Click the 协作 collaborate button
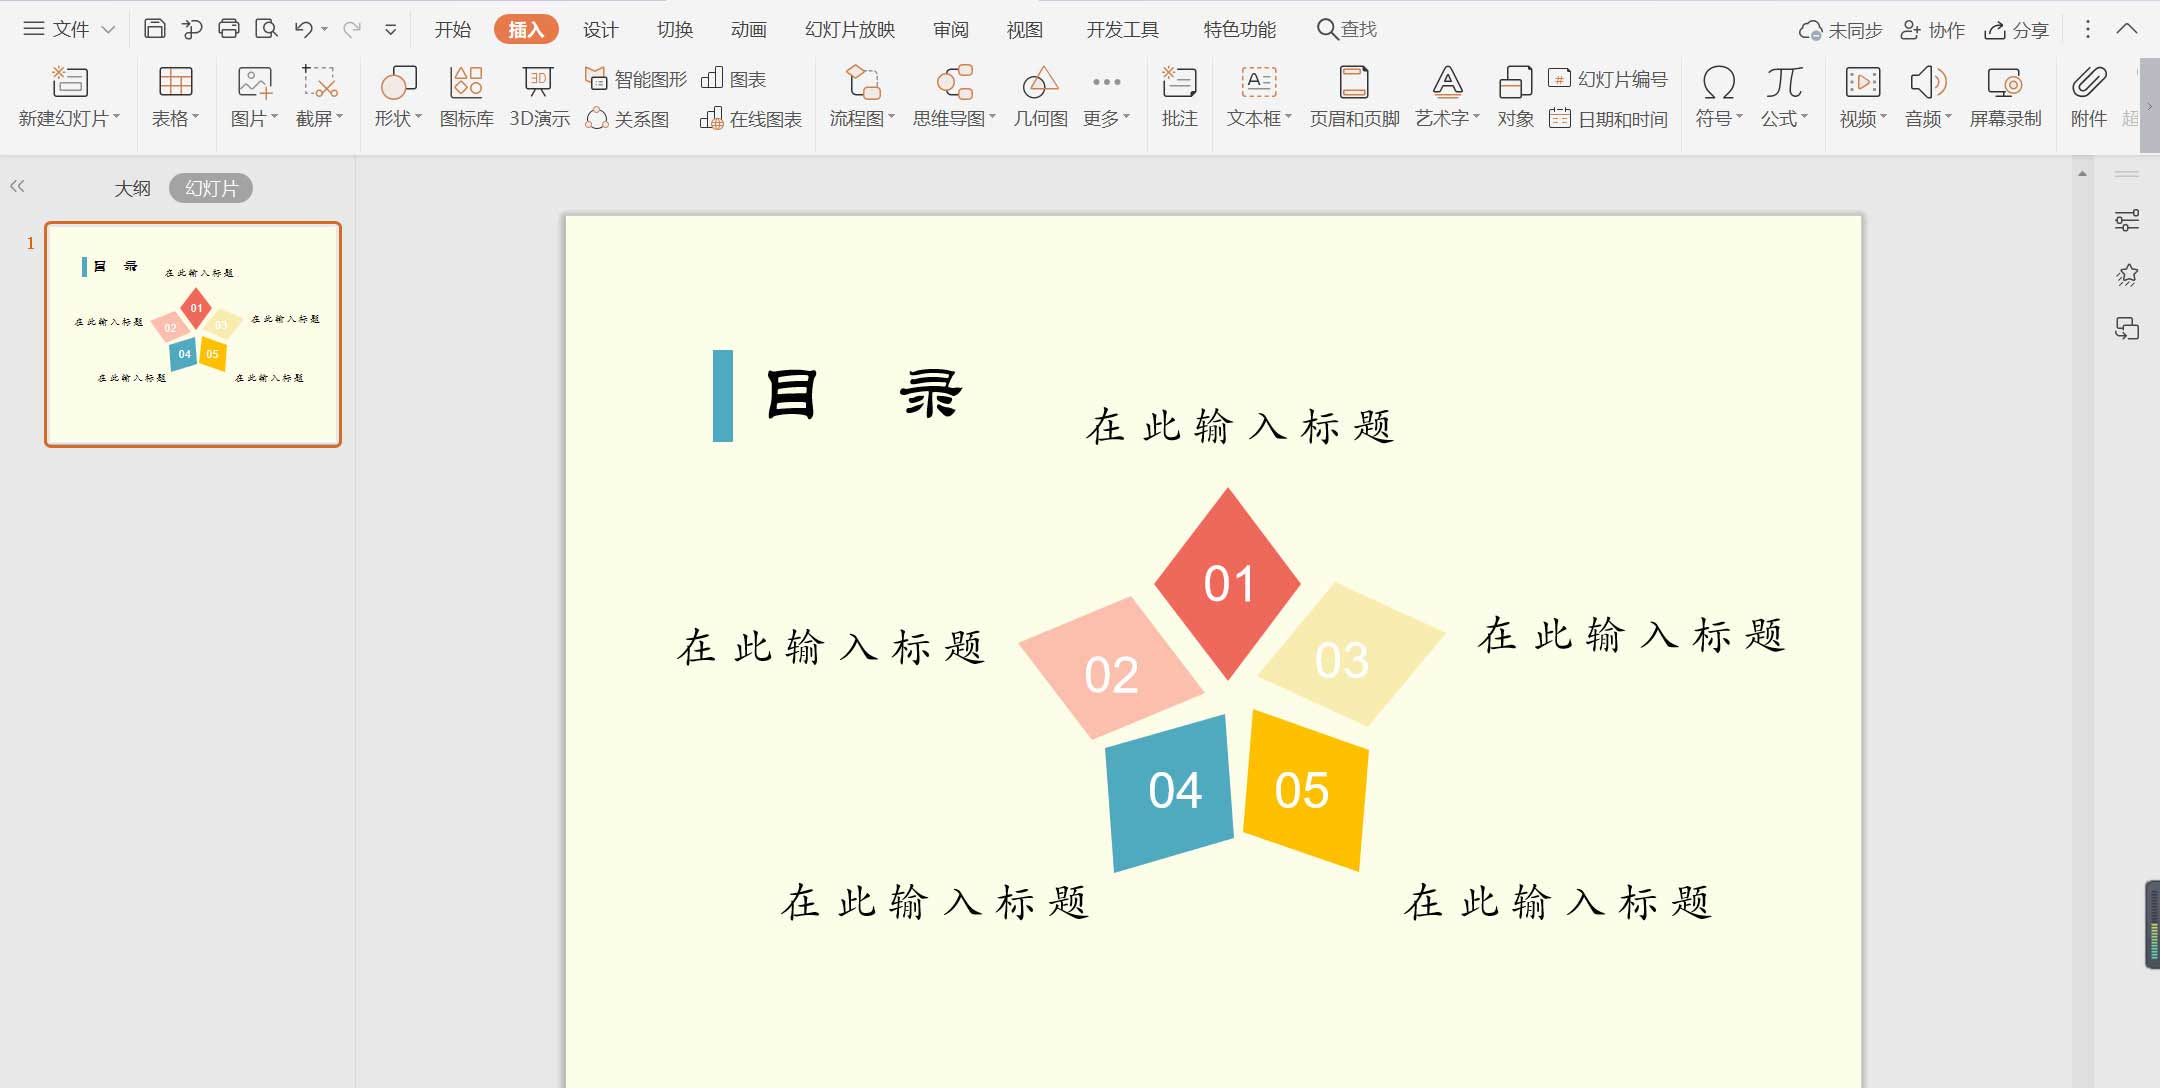This screenshot has height=1088, width=2160. 1932,30
